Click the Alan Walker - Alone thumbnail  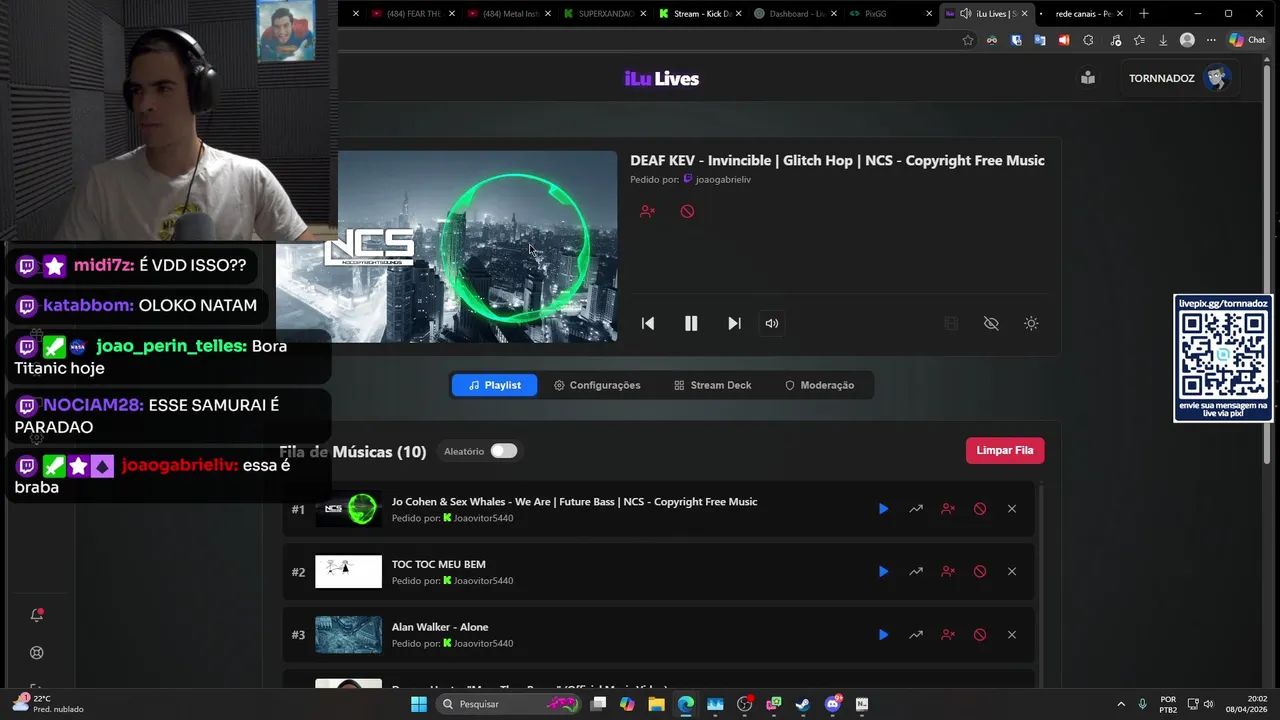point(348,635)
